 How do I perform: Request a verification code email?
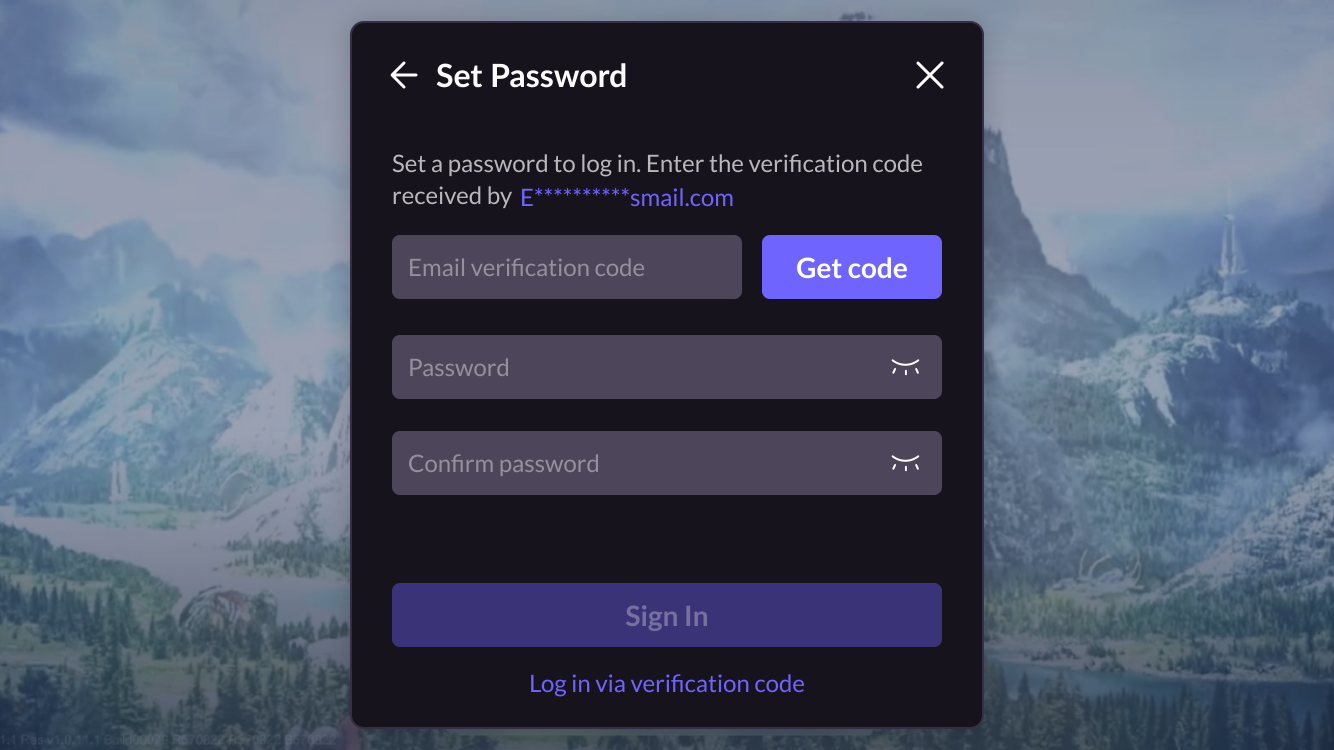(x=851, y=267)
